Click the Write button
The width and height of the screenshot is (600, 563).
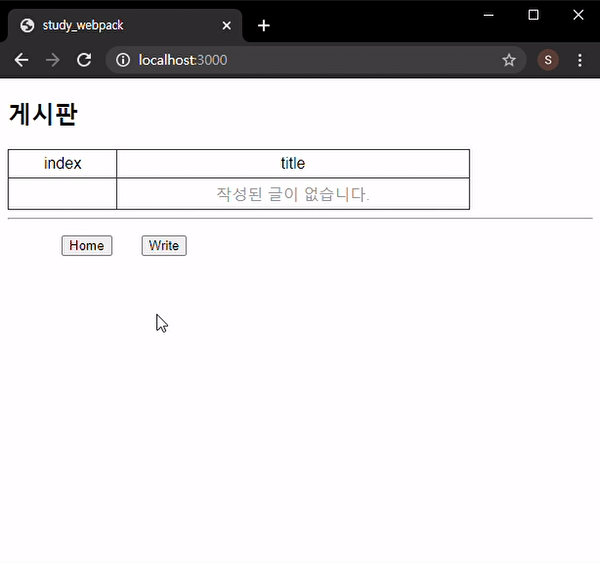pyautogui.click(x=164, y=246)
